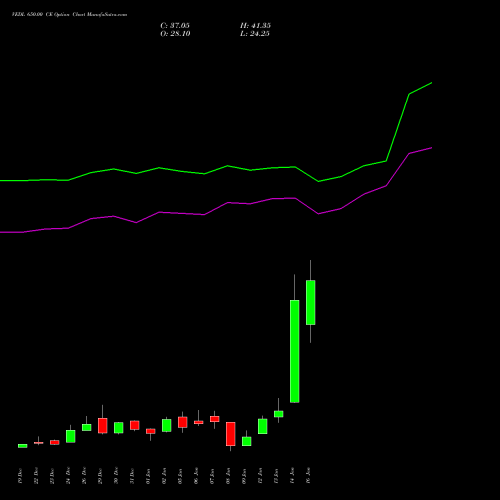The height and width of the screenshot is (500, 500).
Task: Click the low value 'L: 24.25'
Action: pyautogui.click(x=255, y=34)
